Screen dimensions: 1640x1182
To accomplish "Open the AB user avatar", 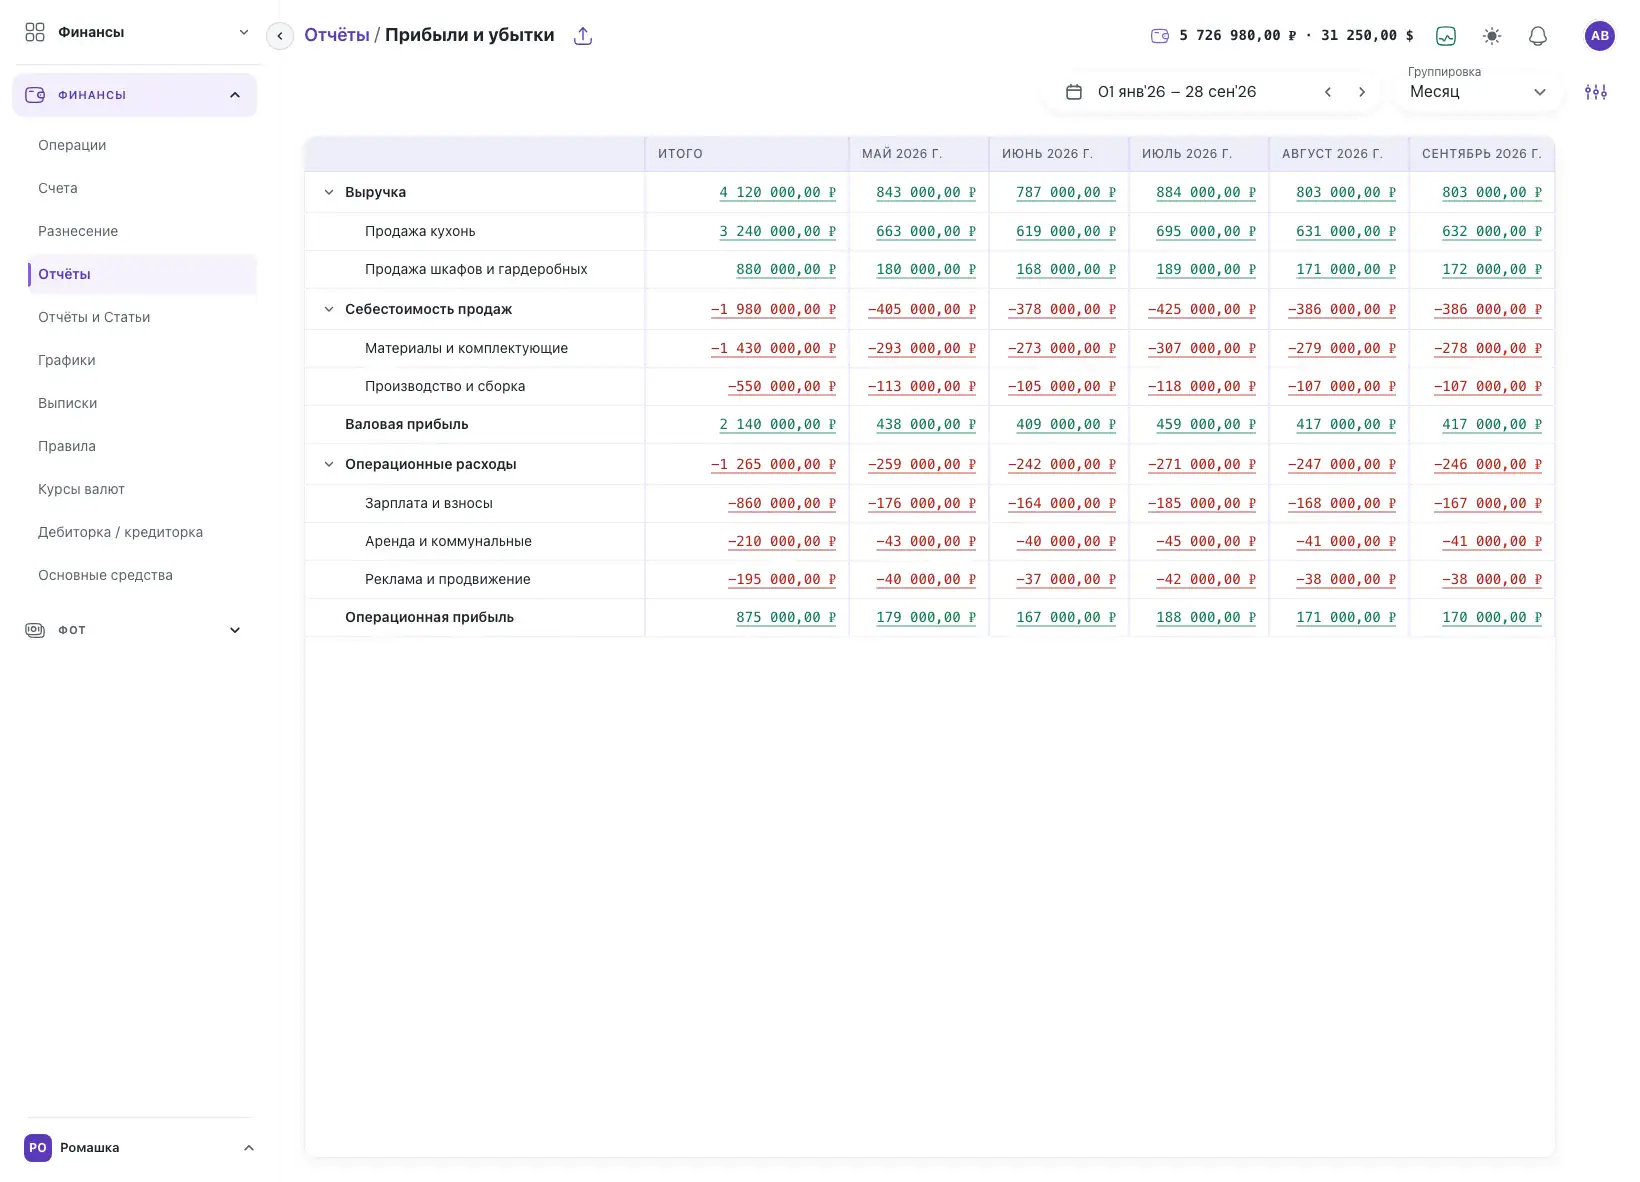I will 1600,36.
